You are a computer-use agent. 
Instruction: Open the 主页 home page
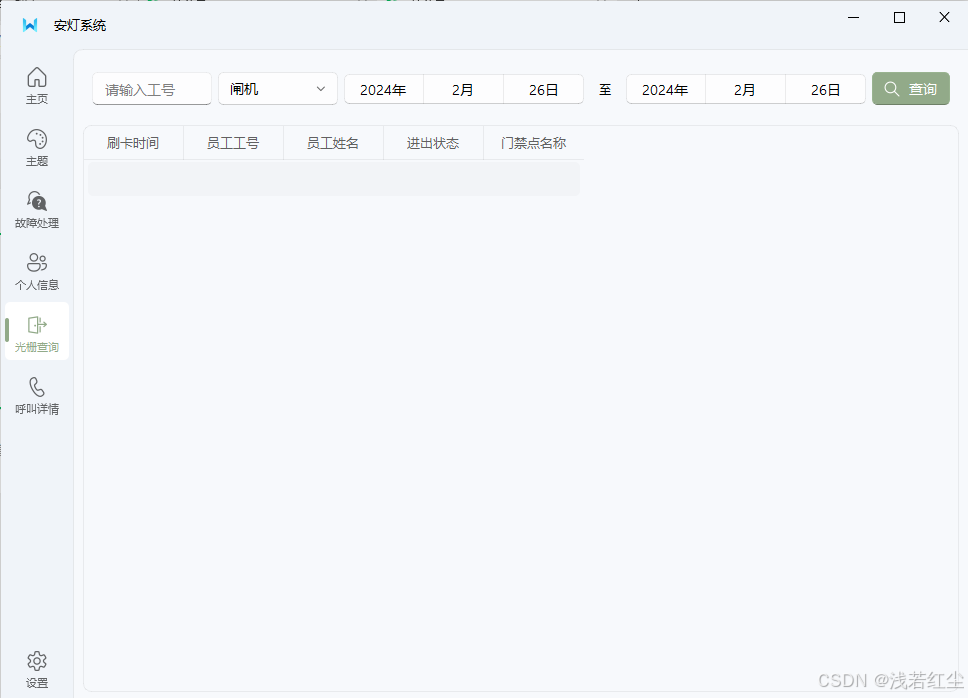[37, 85]
